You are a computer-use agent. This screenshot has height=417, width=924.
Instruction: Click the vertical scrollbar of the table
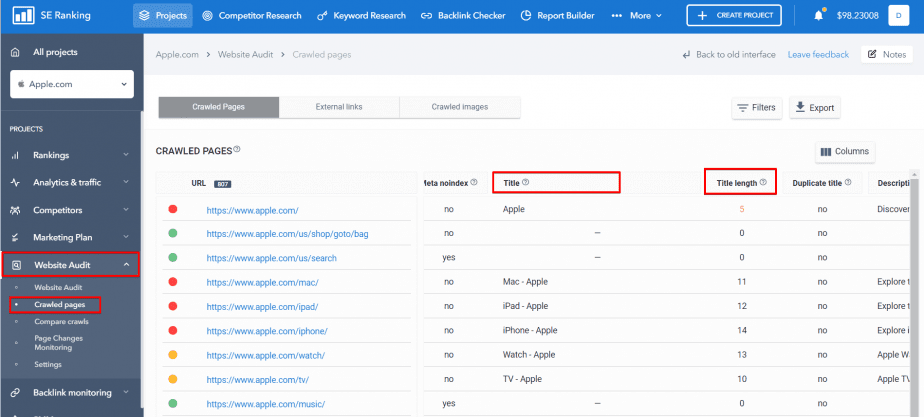(x=915, y=294)
